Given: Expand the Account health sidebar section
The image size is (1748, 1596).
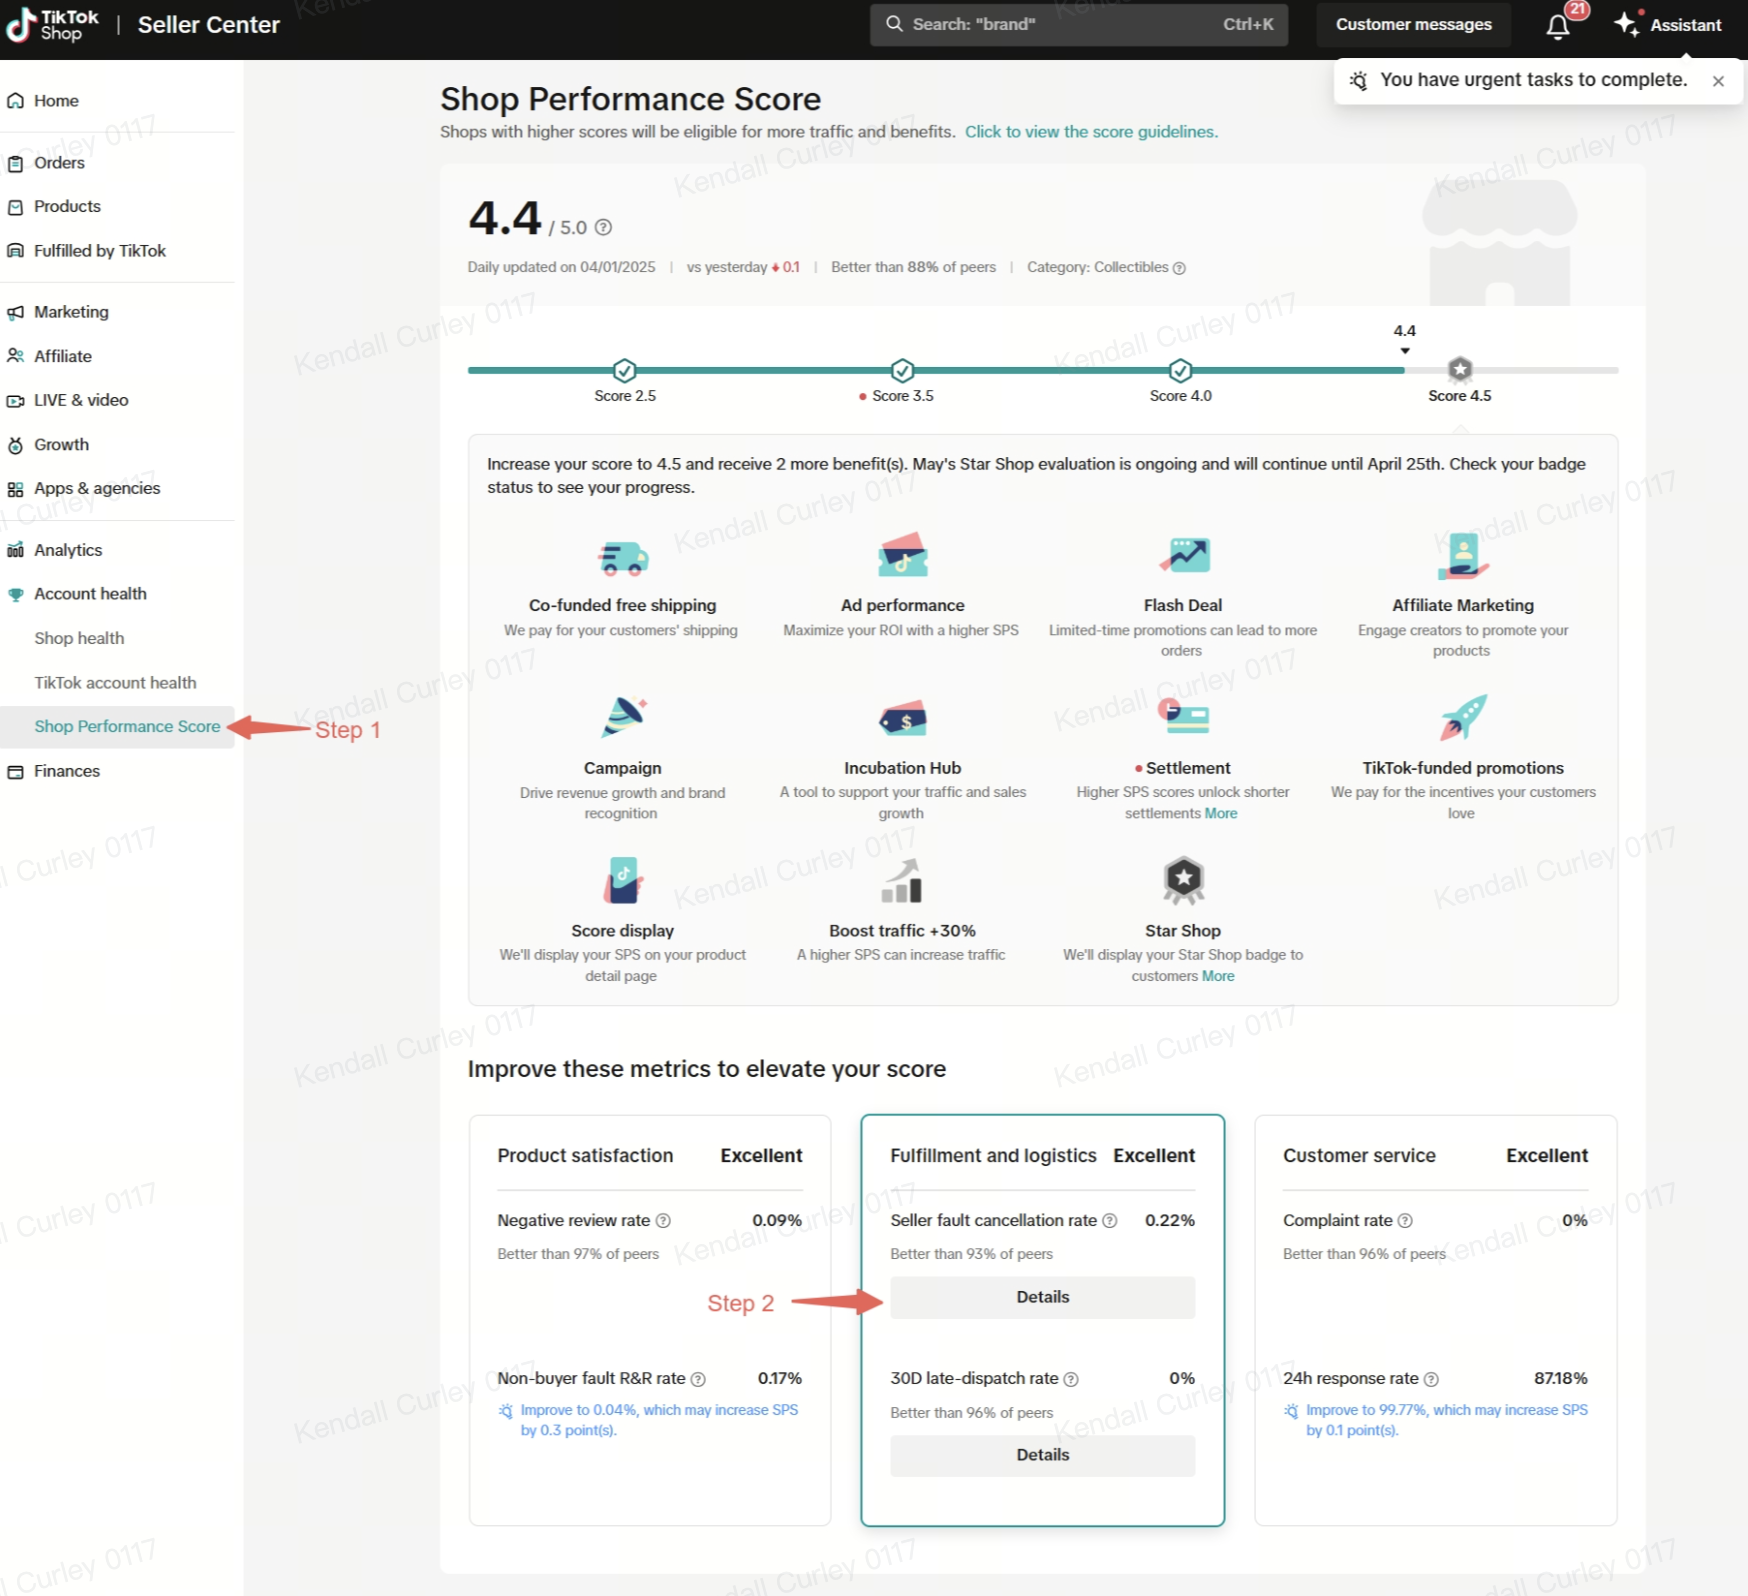Looking at the screenshot, I should coord(90,594).
